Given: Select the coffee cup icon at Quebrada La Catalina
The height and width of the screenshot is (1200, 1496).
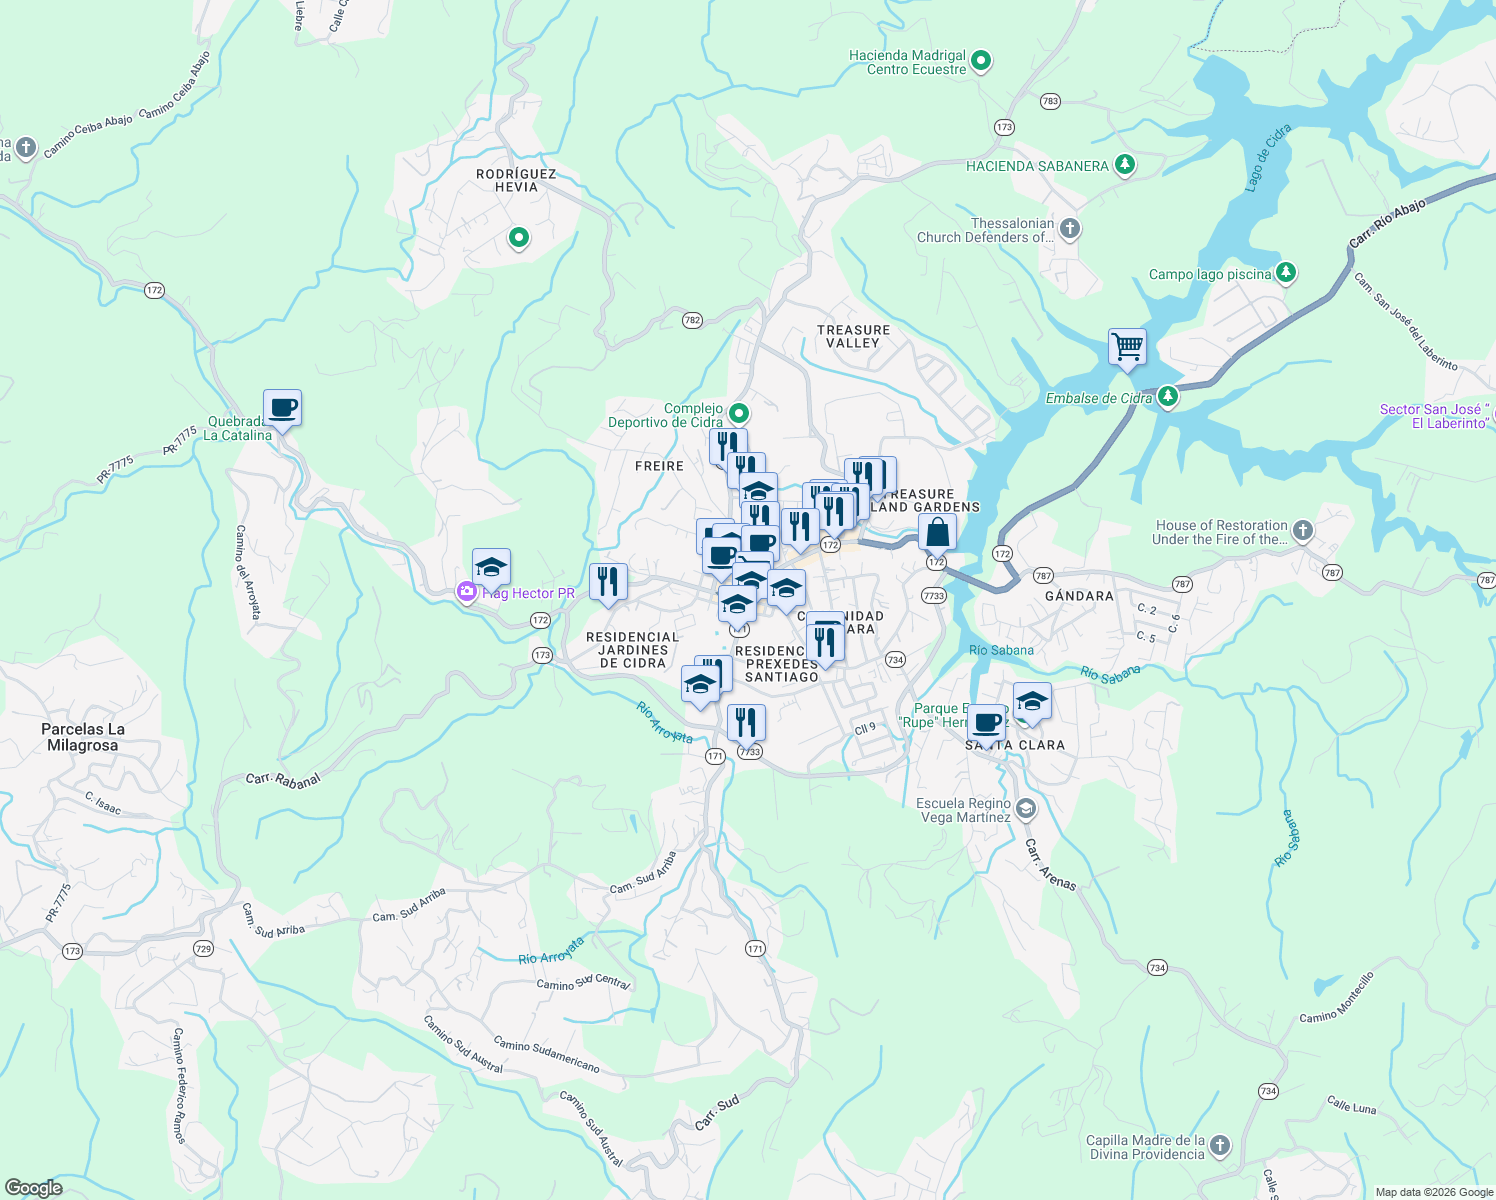Looking at the screenshot, I should (281, 407).
